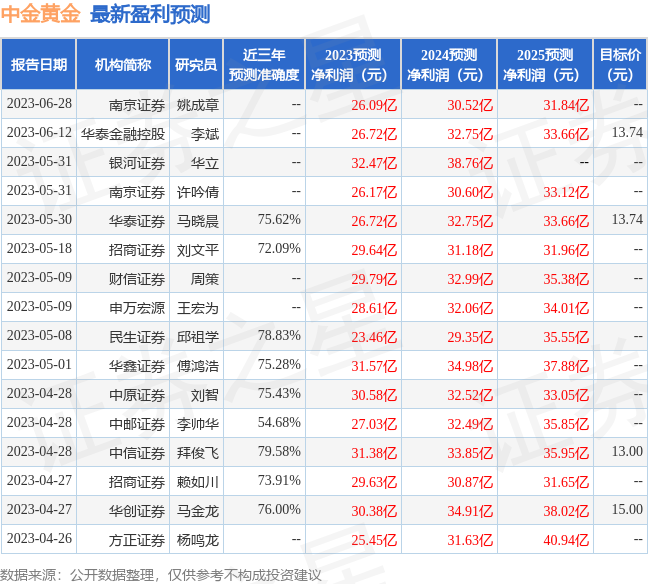Viewport: 648px width, 584px height.
Task: Select the 机构简称 column header
Action: (123, 64)
